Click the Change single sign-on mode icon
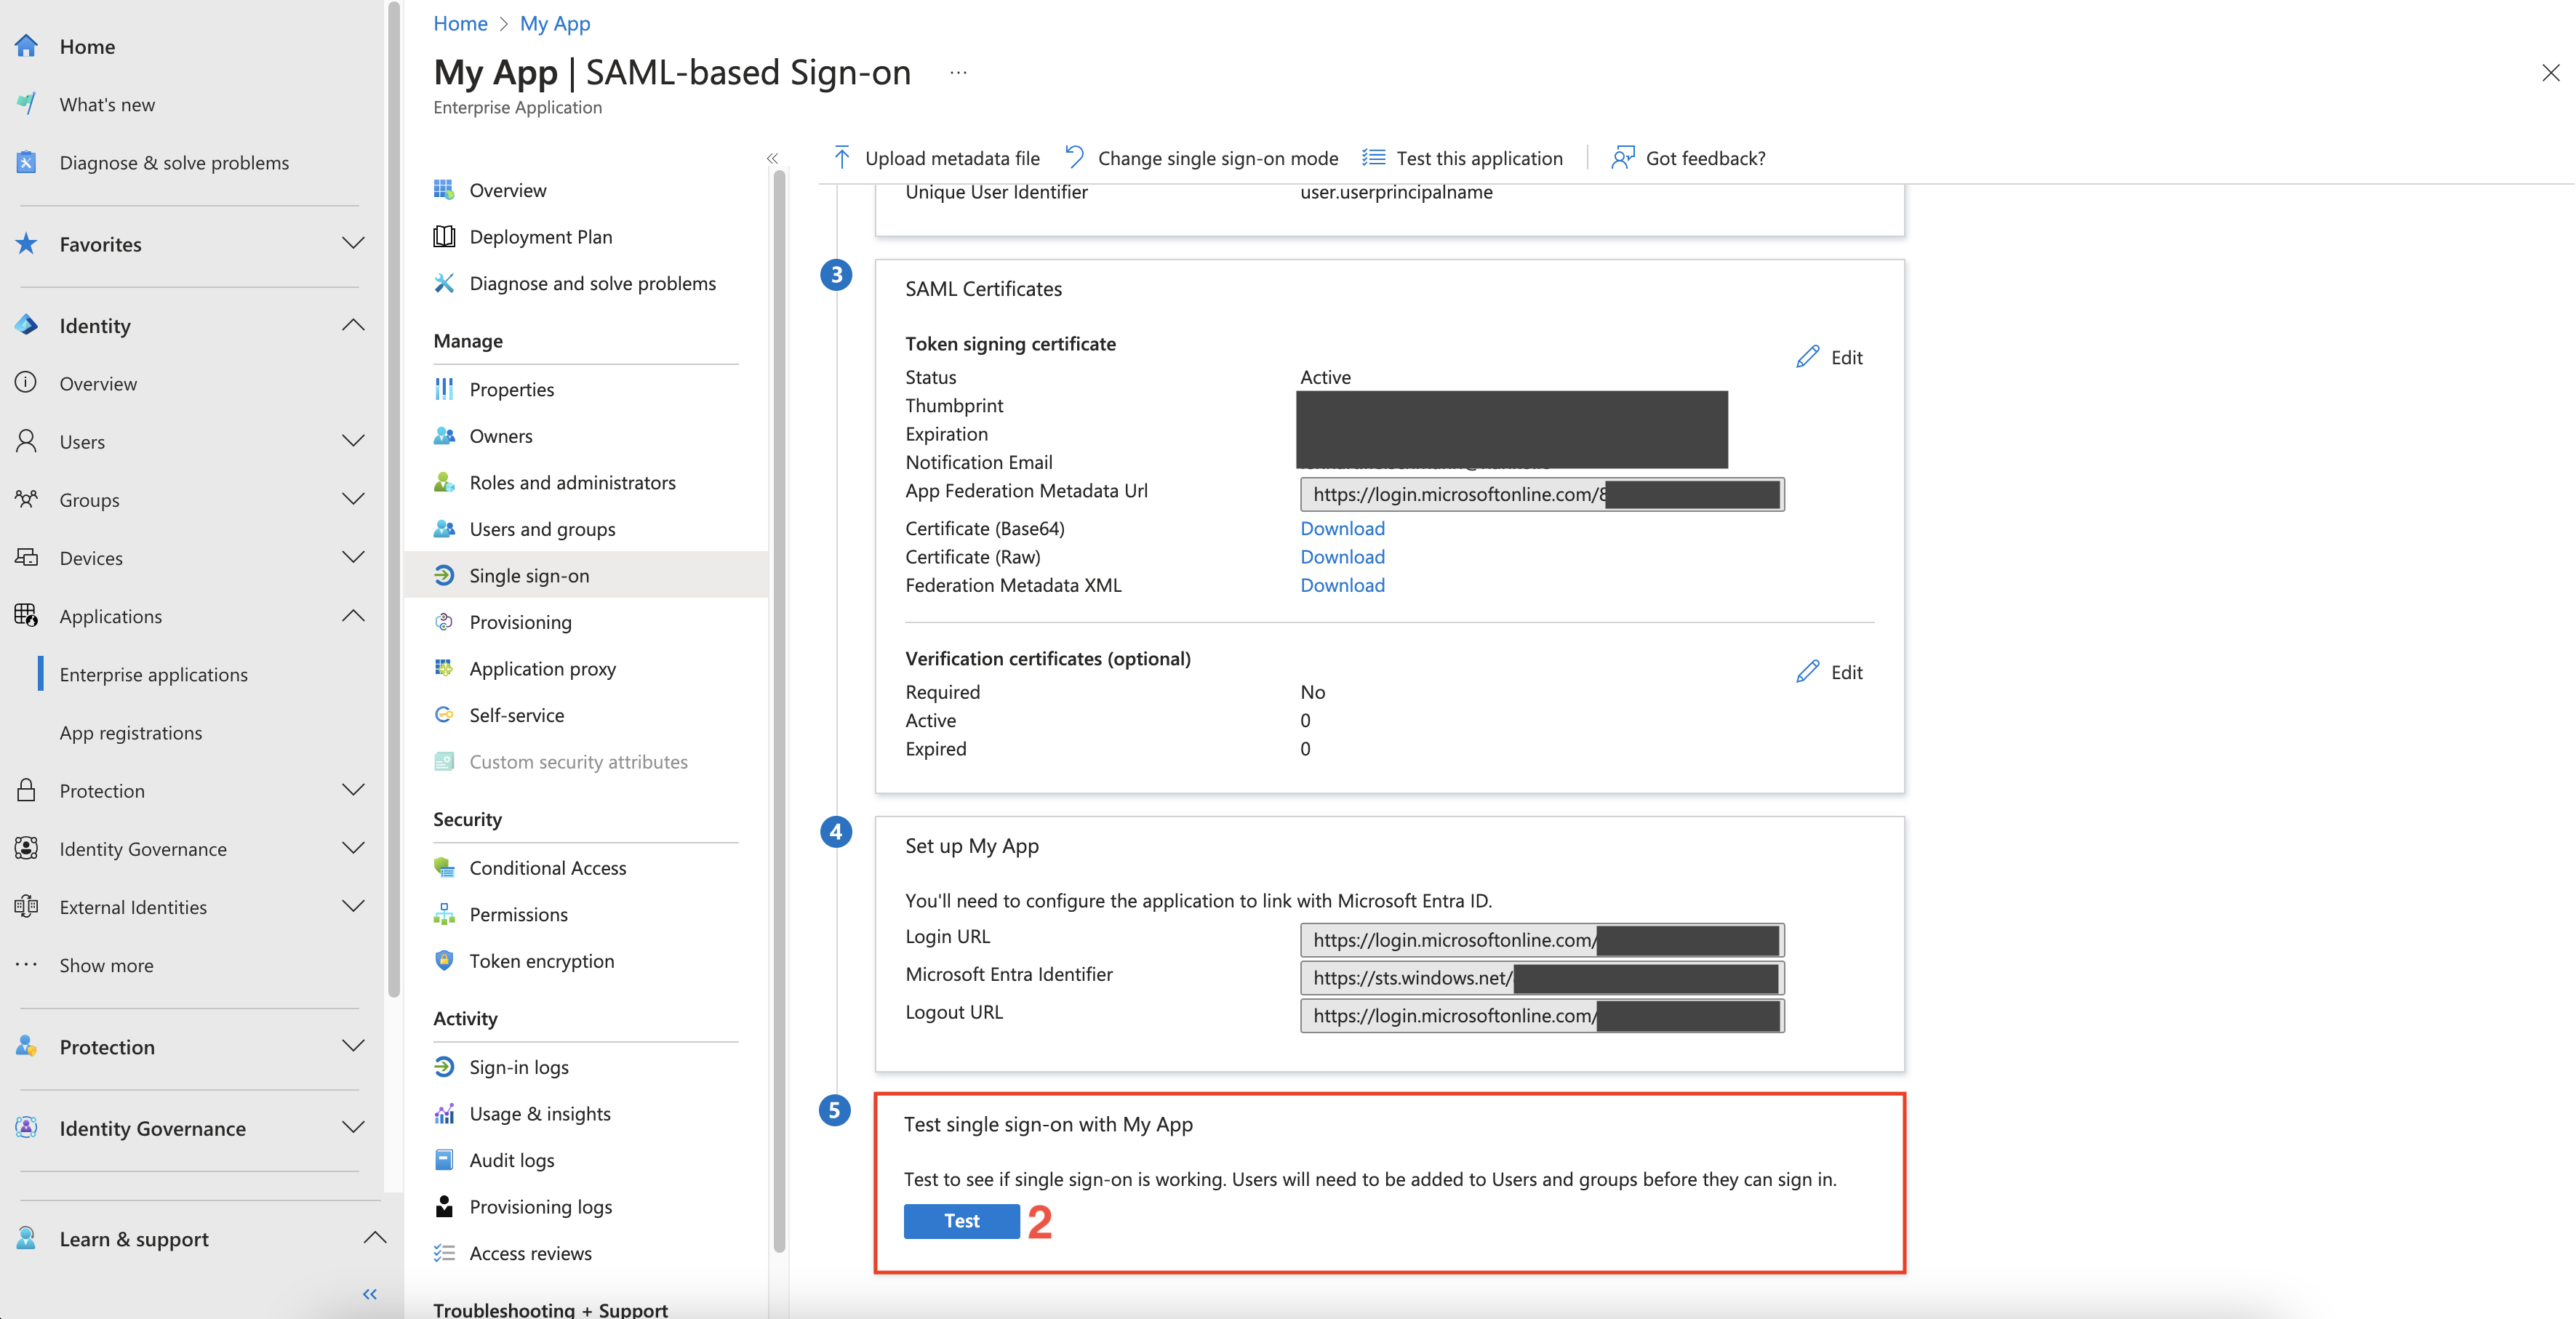The width and height of the screenshot is (2576, 1319). (1075, 157)
